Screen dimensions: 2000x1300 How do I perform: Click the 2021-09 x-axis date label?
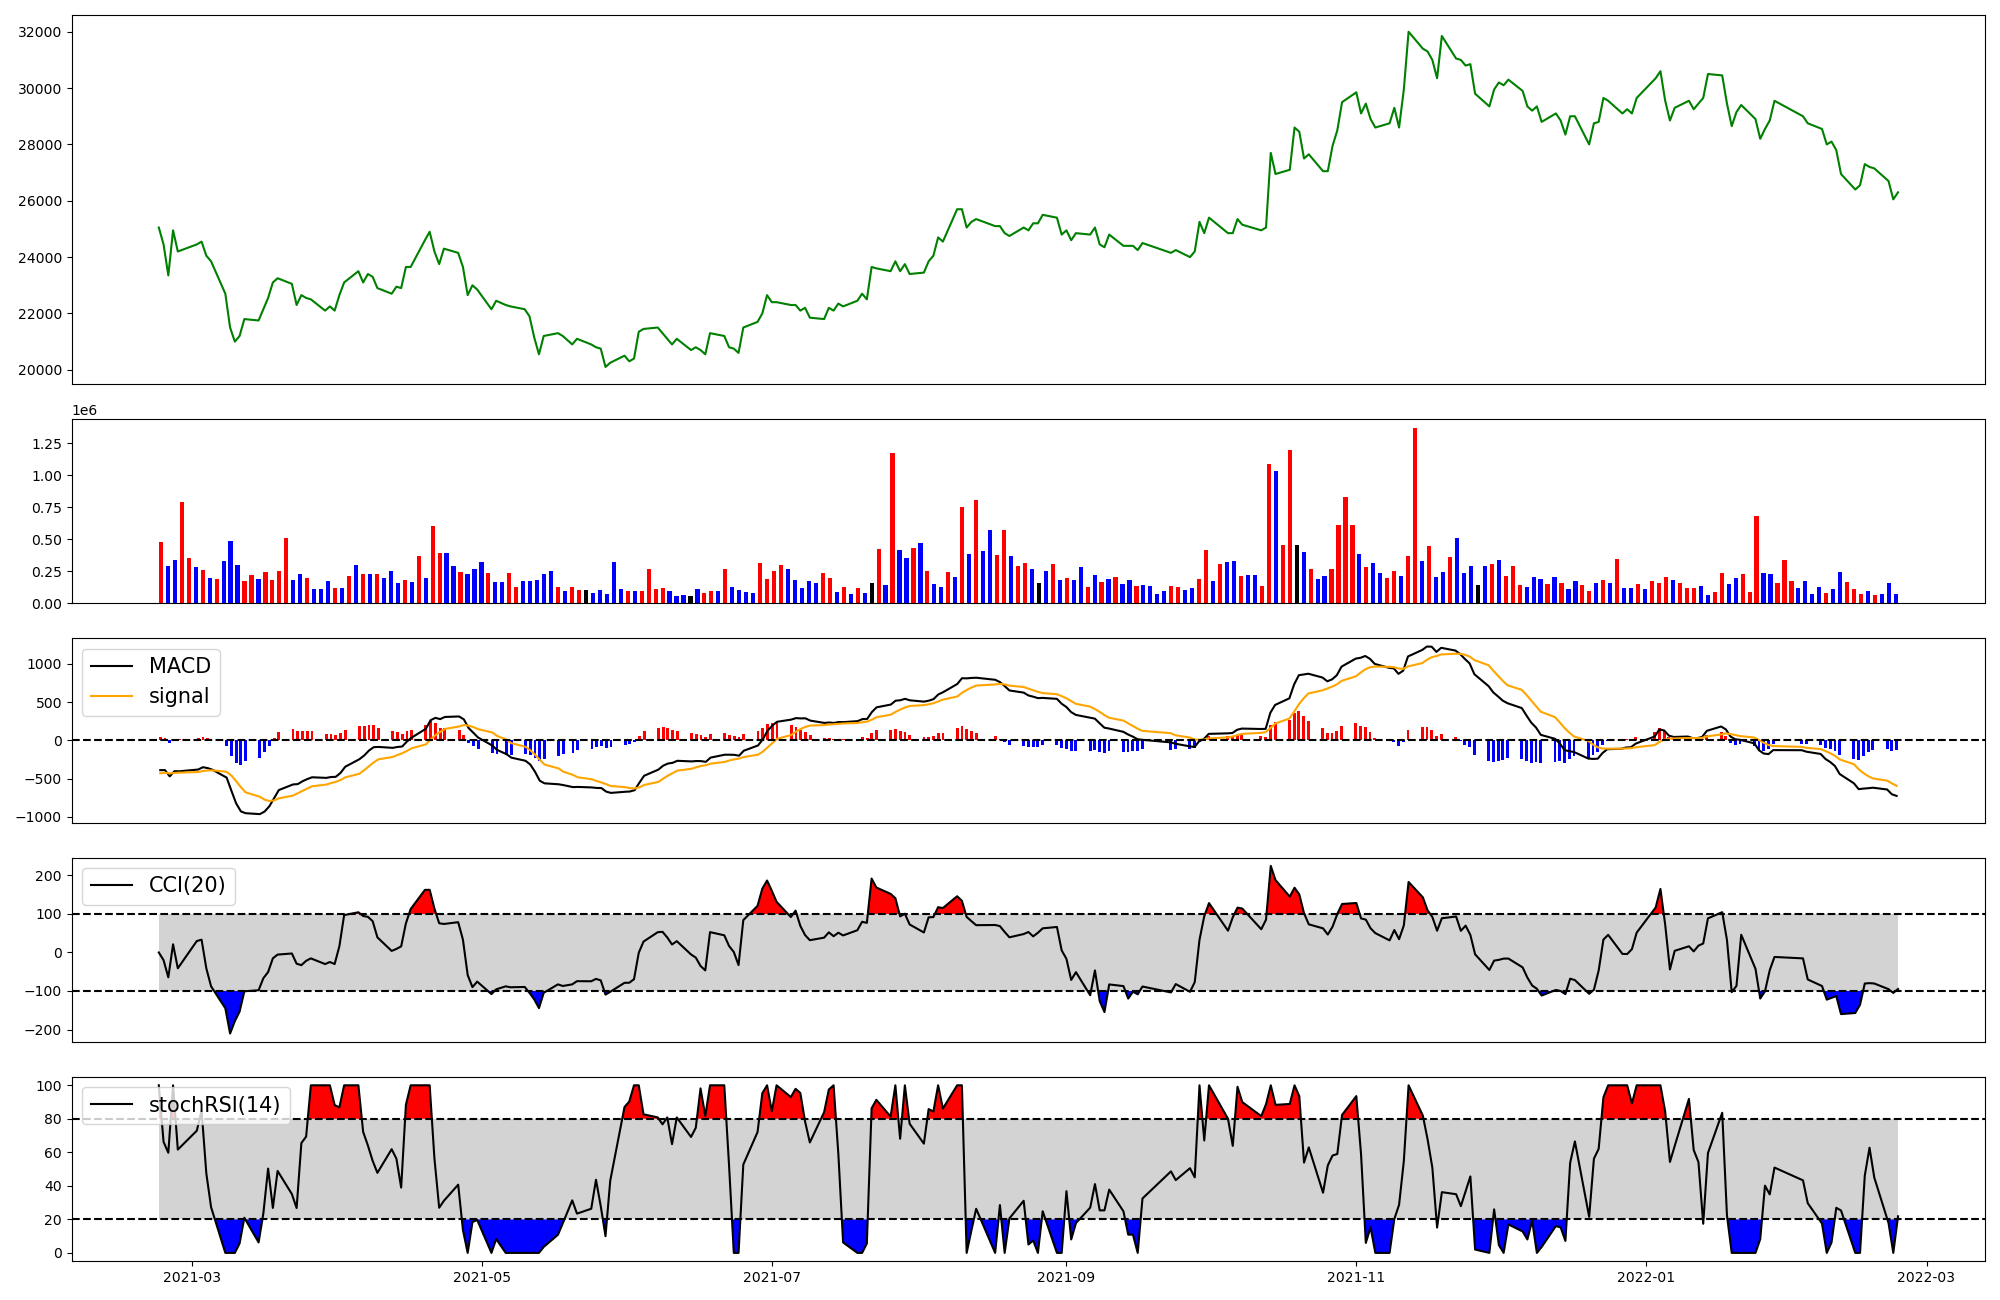pos(1066,1277)
